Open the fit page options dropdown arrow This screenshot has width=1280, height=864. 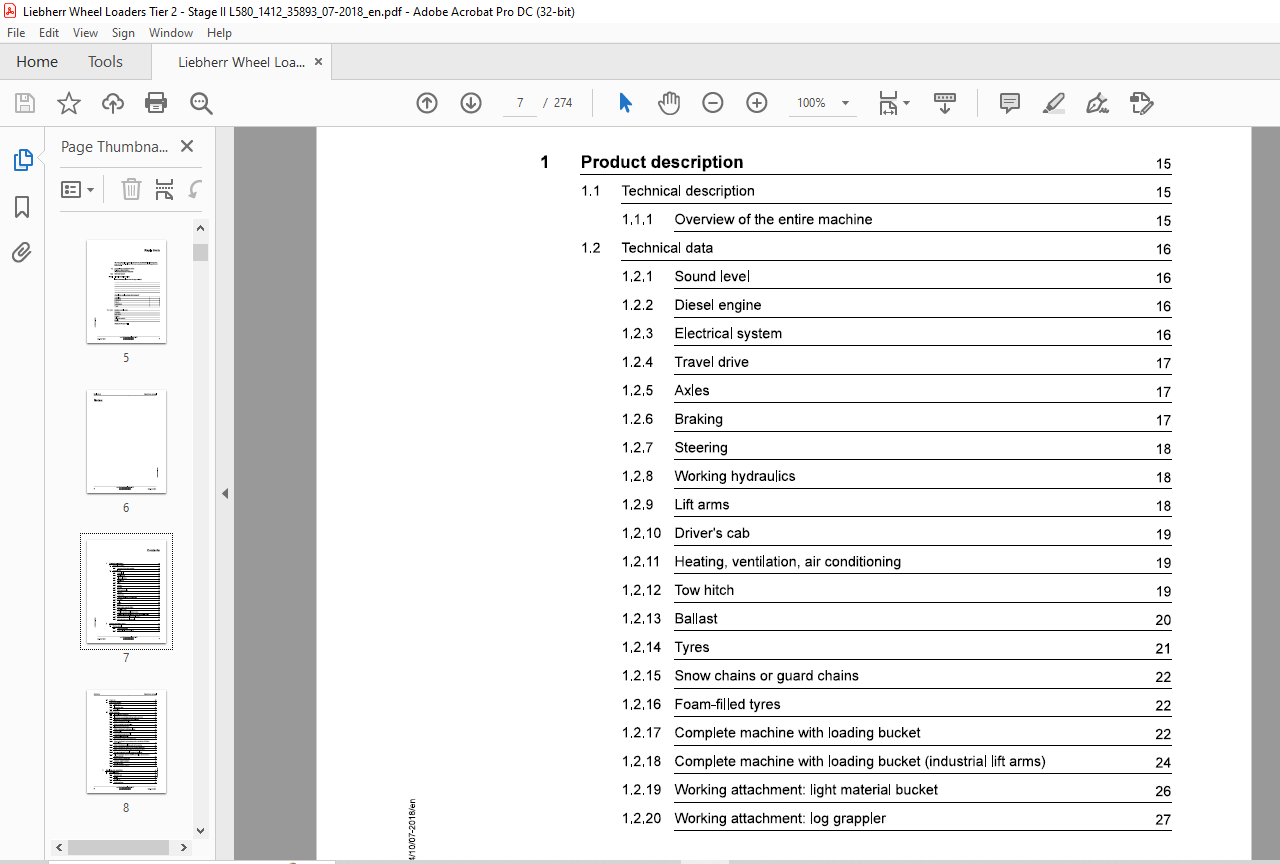click(x=906, y=103)
